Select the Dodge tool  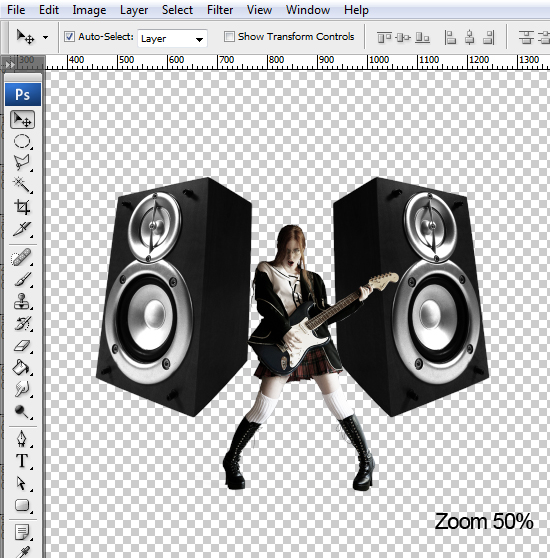point(22,411)
